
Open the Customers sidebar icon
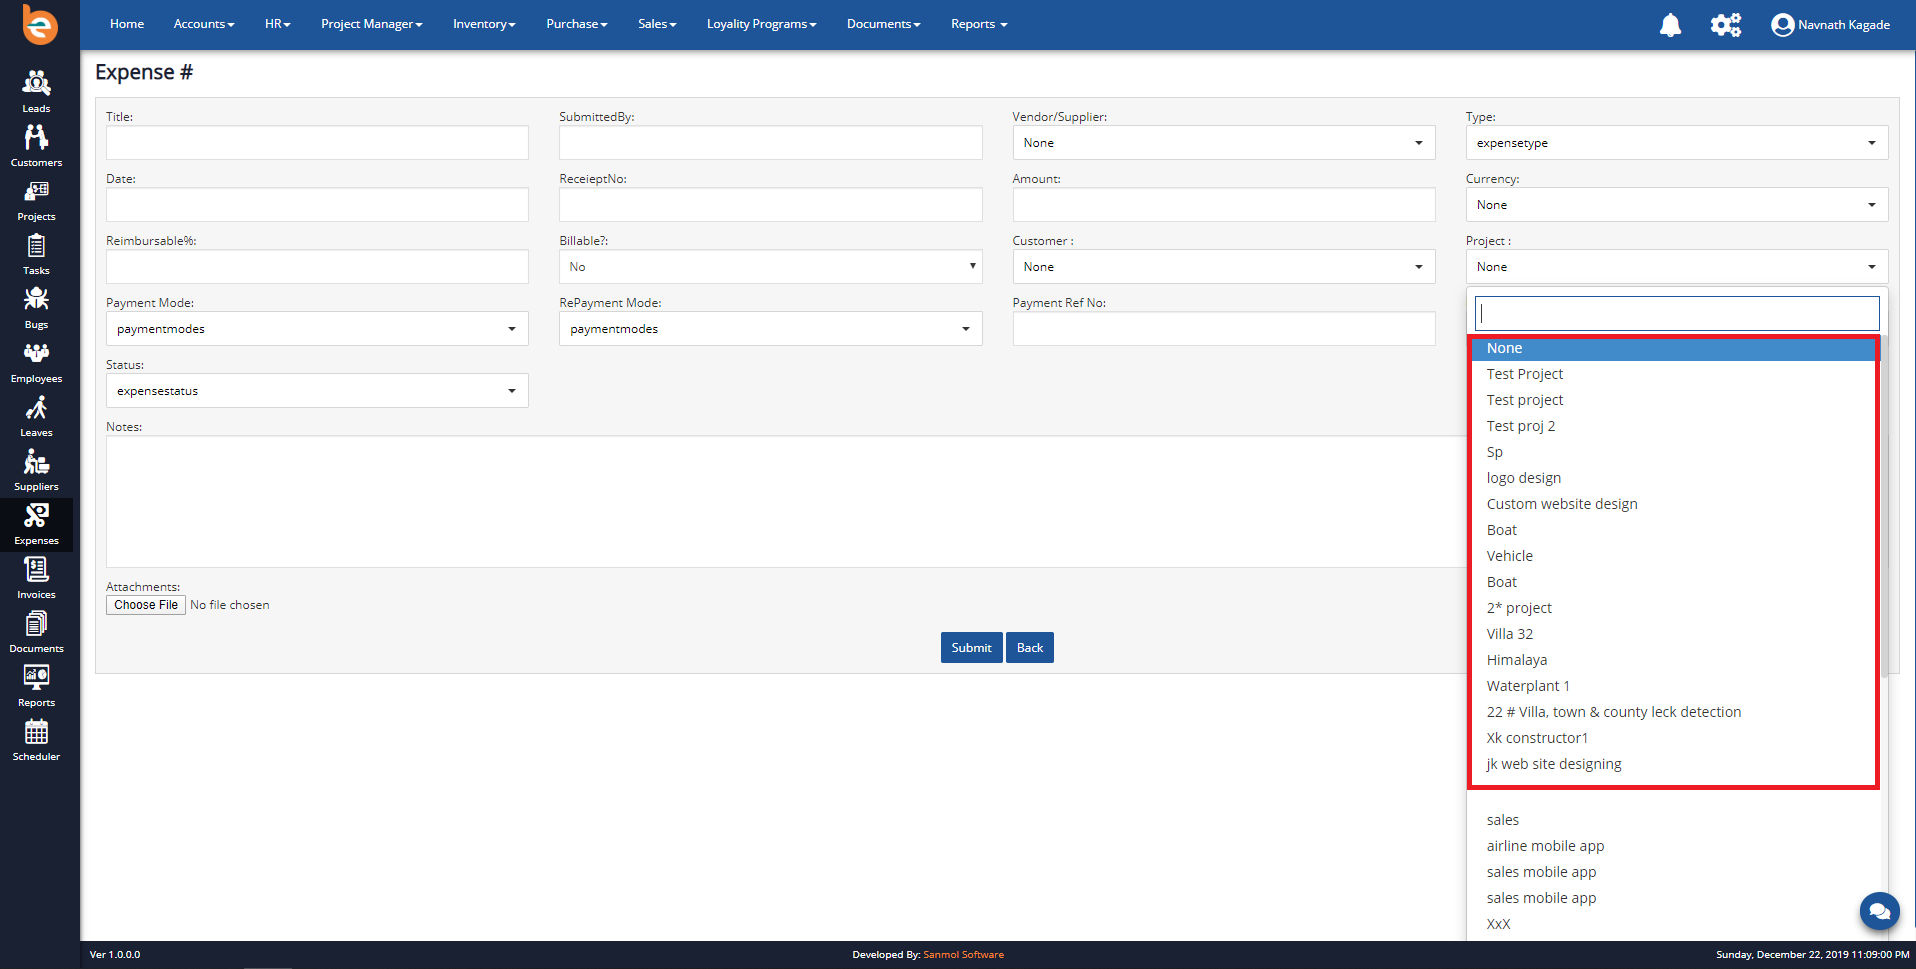[36, 145]
